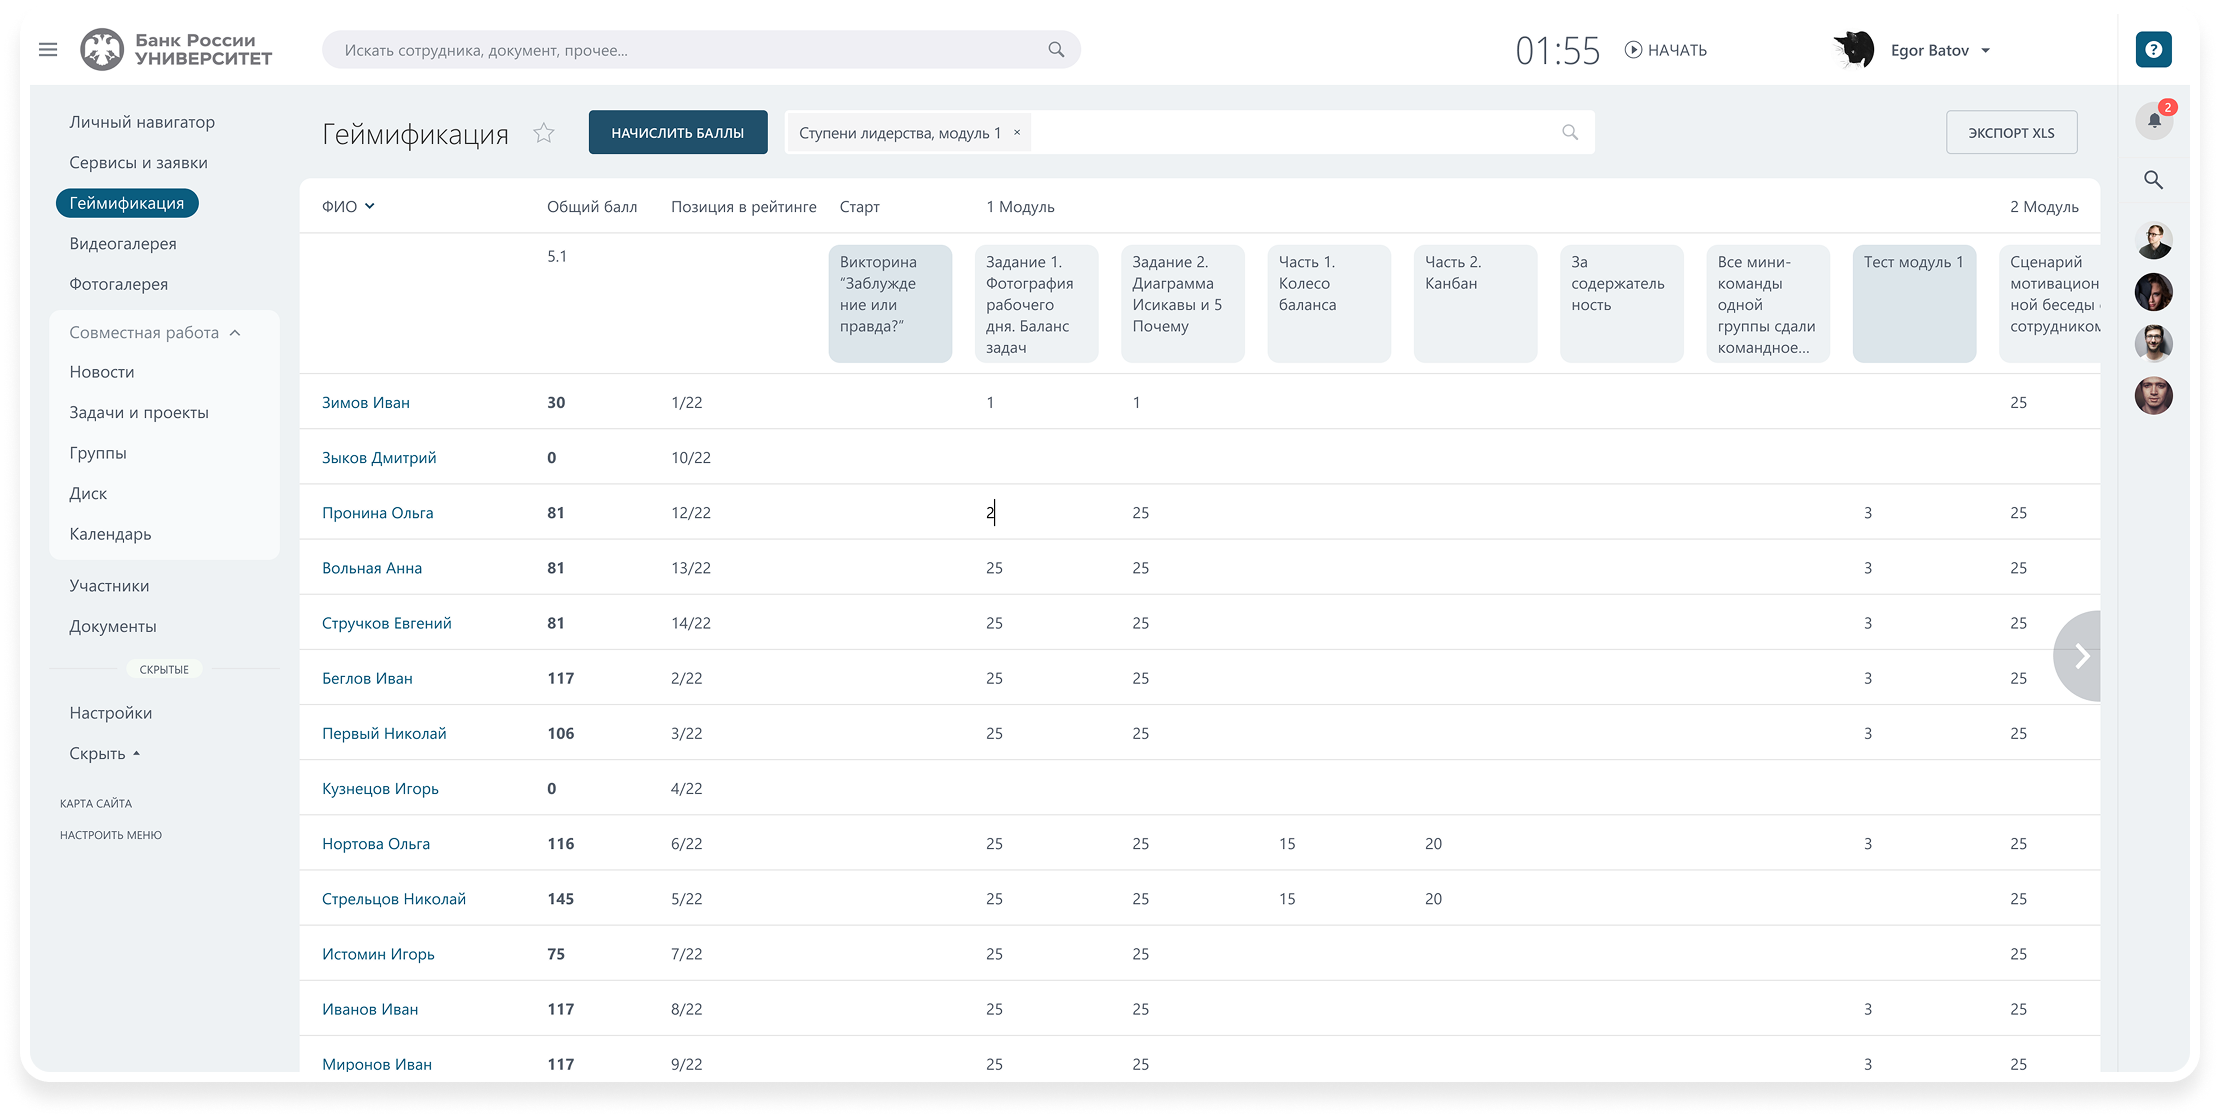Open the Egor Batov user dropdown
This screenshot has height=1118, width=2220.
(x=1986, y=51)
